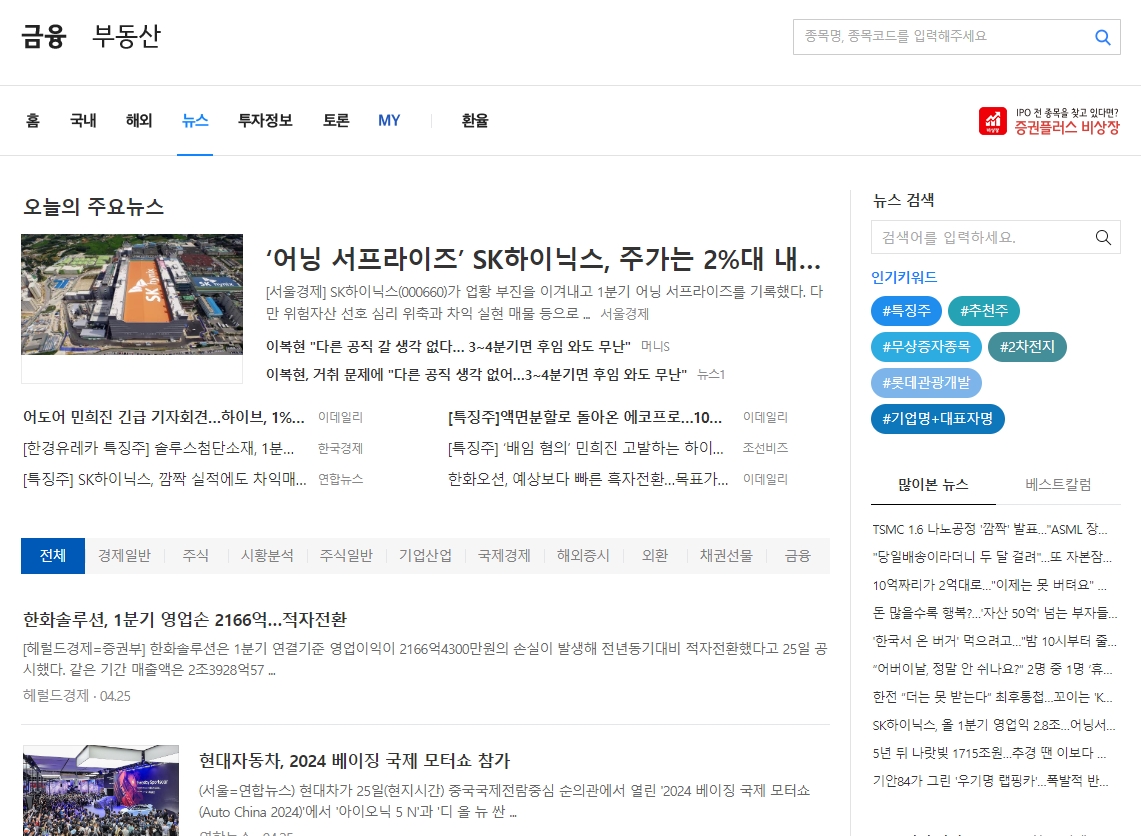Select the 기업산업 category tab

point(425,556)
